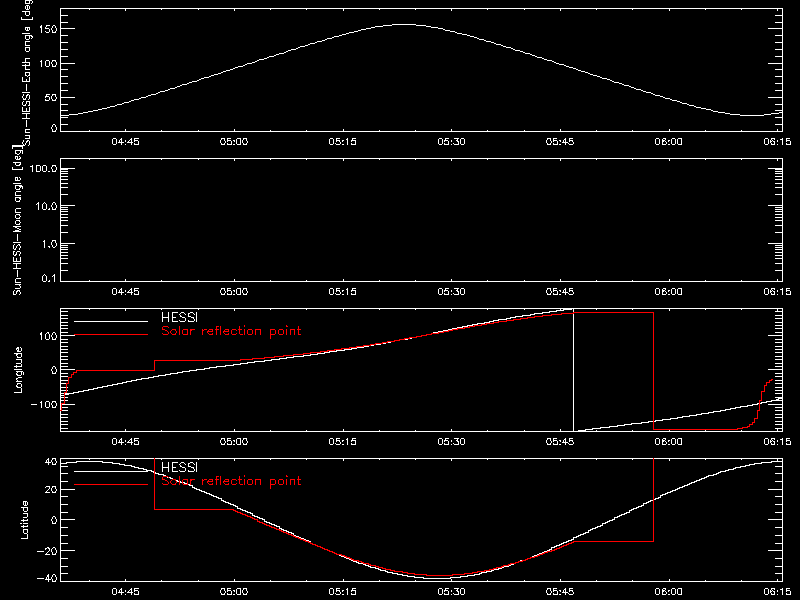Click 05:30 time label under Earth angle plot
The image size is (800, 600).
pyautogui.click(x=452, y=142)
